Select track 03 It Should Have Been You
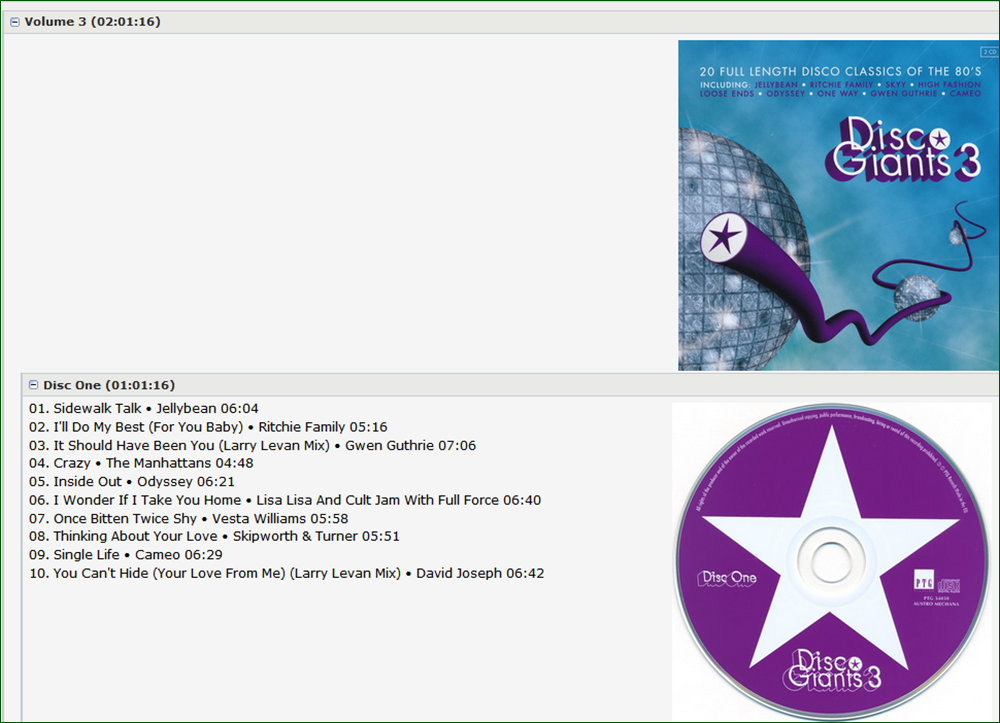Screen dimensions: 1000x723 click(x=253, y=446)
